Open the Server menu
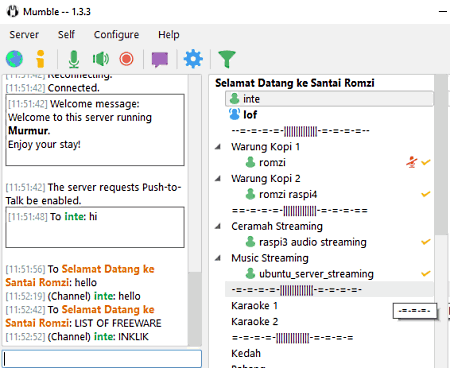This screenshot has width=450, height=368. [x=24, y=34]
